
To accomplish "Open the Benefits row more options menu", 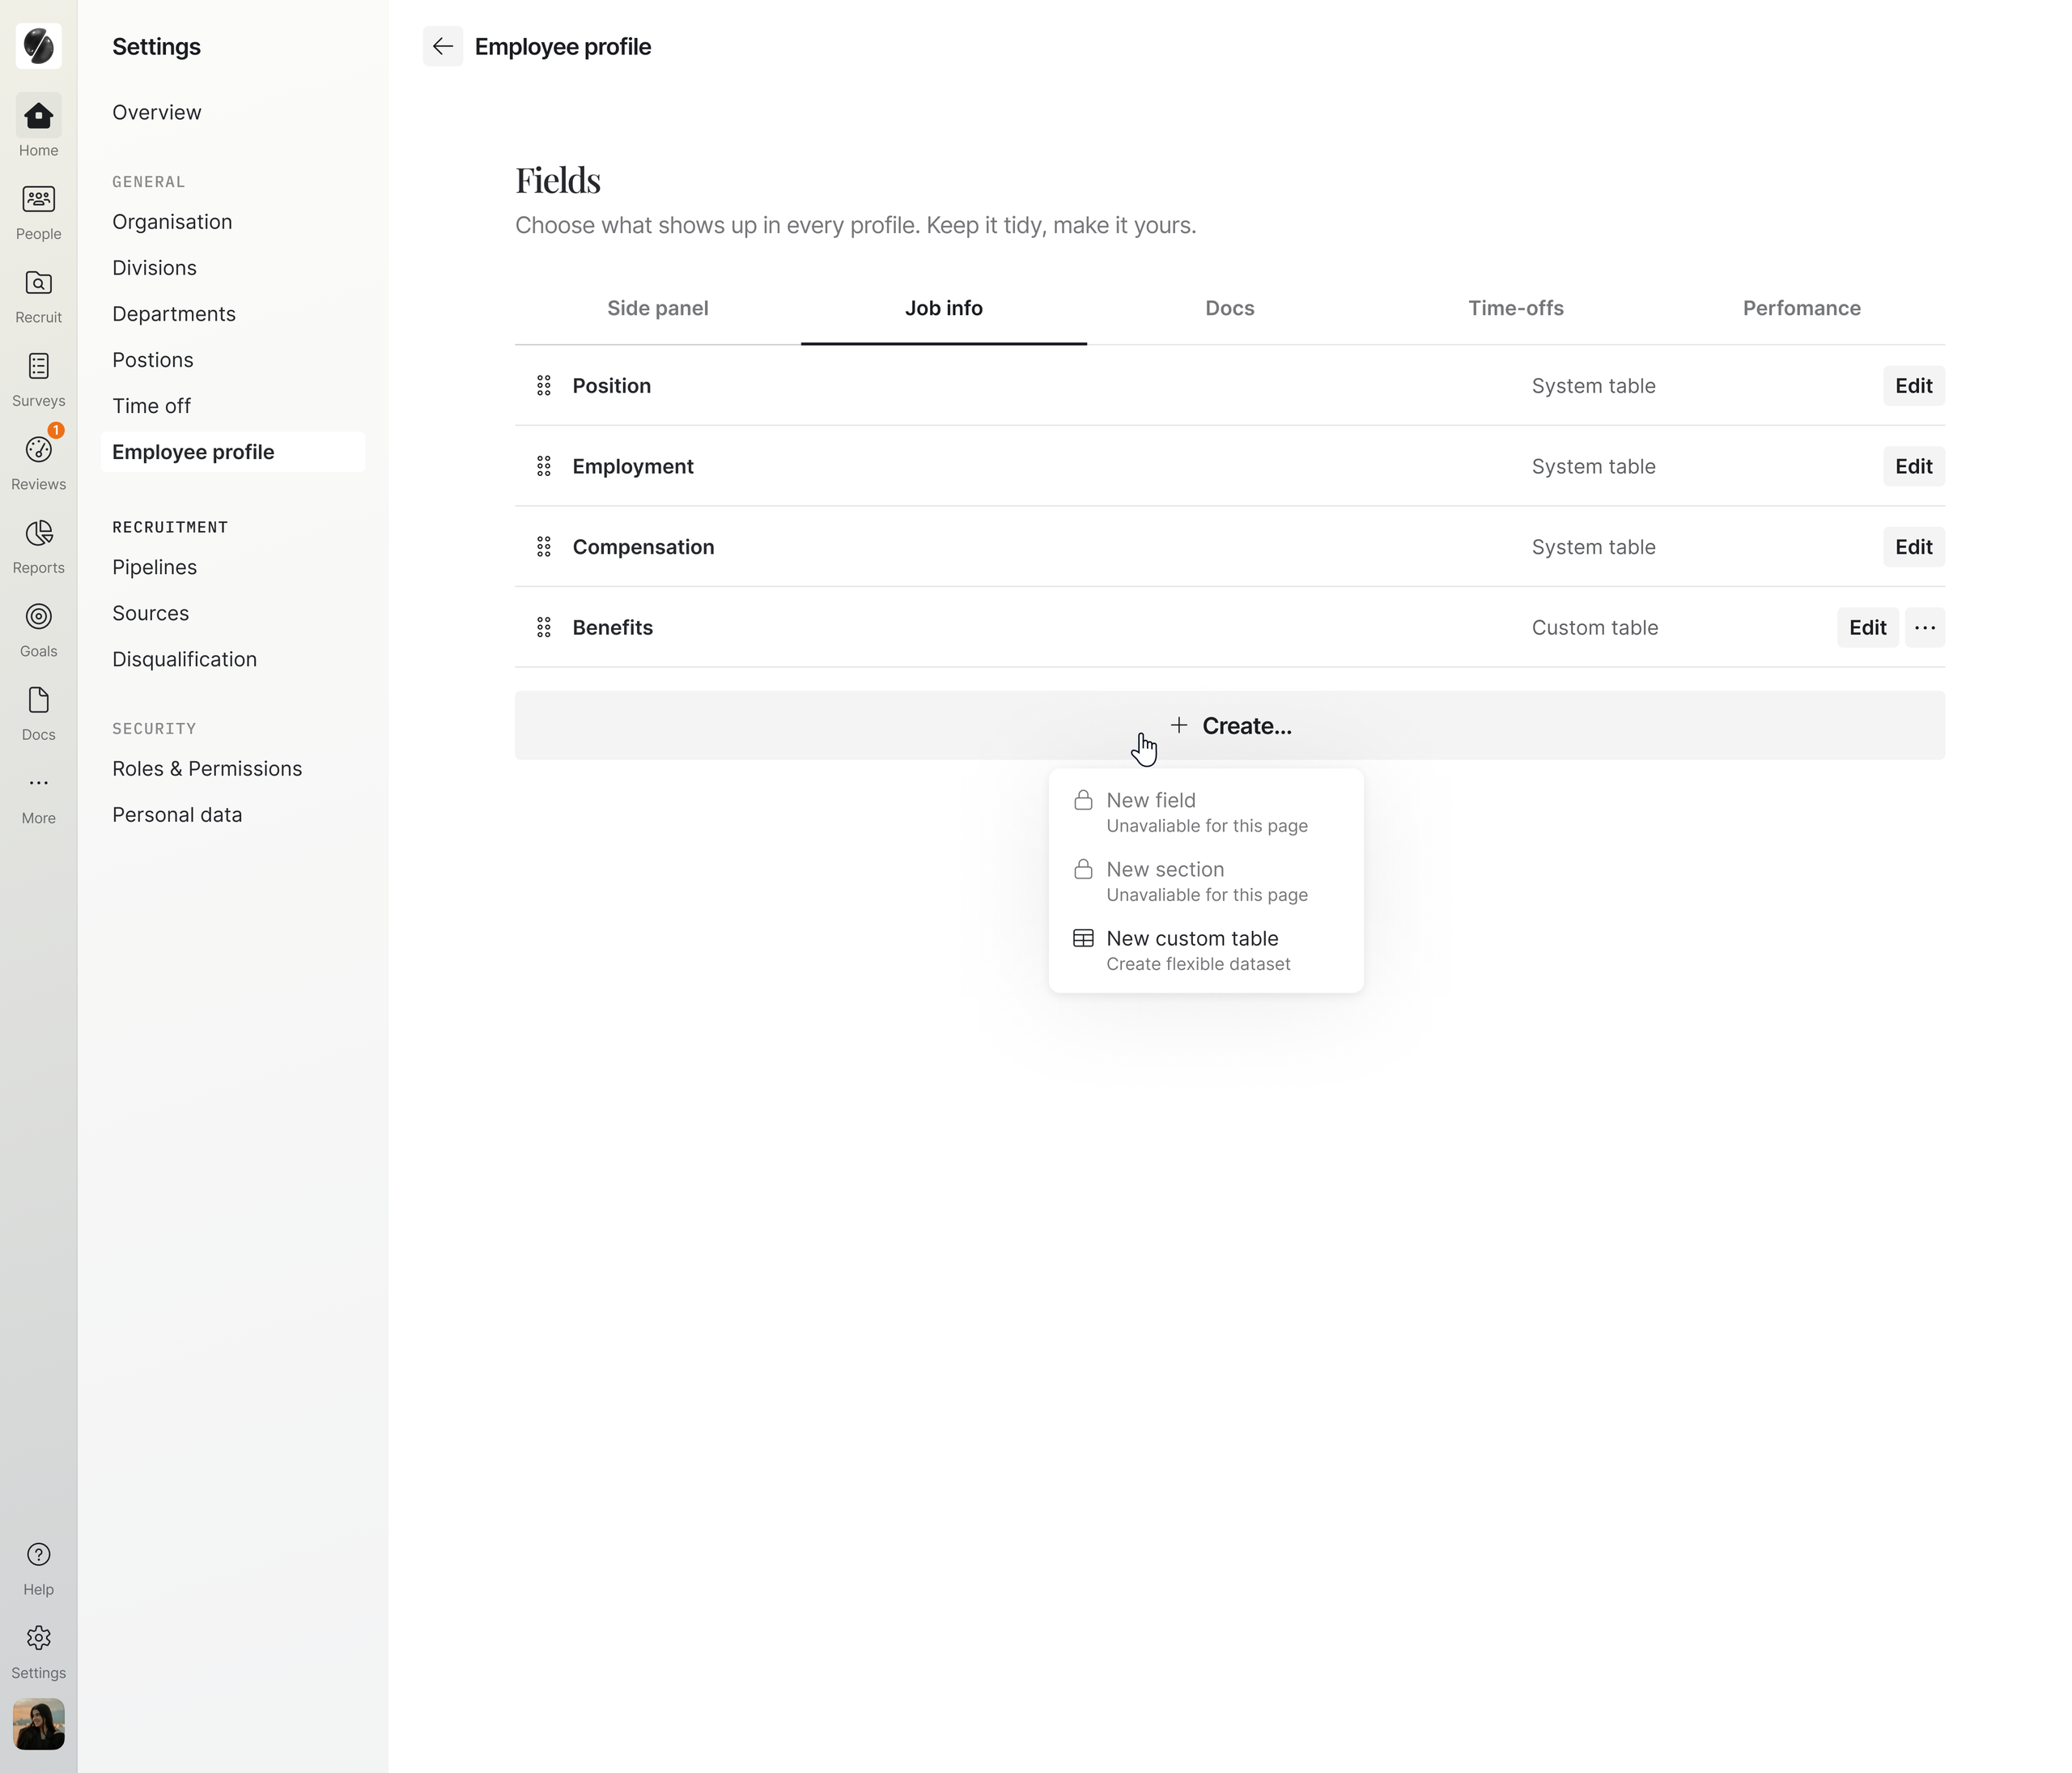I will [x=1925, y=628].
